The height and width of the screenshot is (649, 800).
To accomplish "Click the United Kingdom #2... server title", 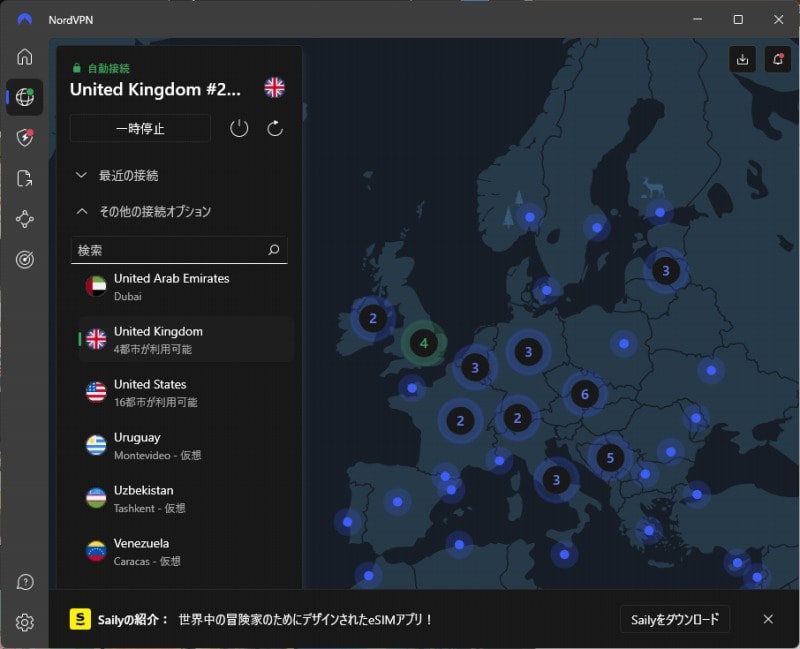I will pyautogui.click(x=155, y=89).
